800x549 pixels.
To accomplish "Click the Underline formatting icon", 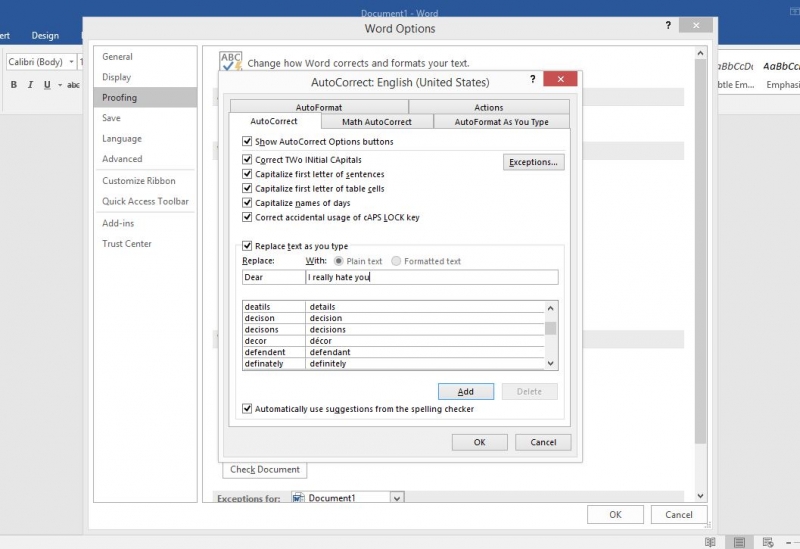I will point(46,85).
